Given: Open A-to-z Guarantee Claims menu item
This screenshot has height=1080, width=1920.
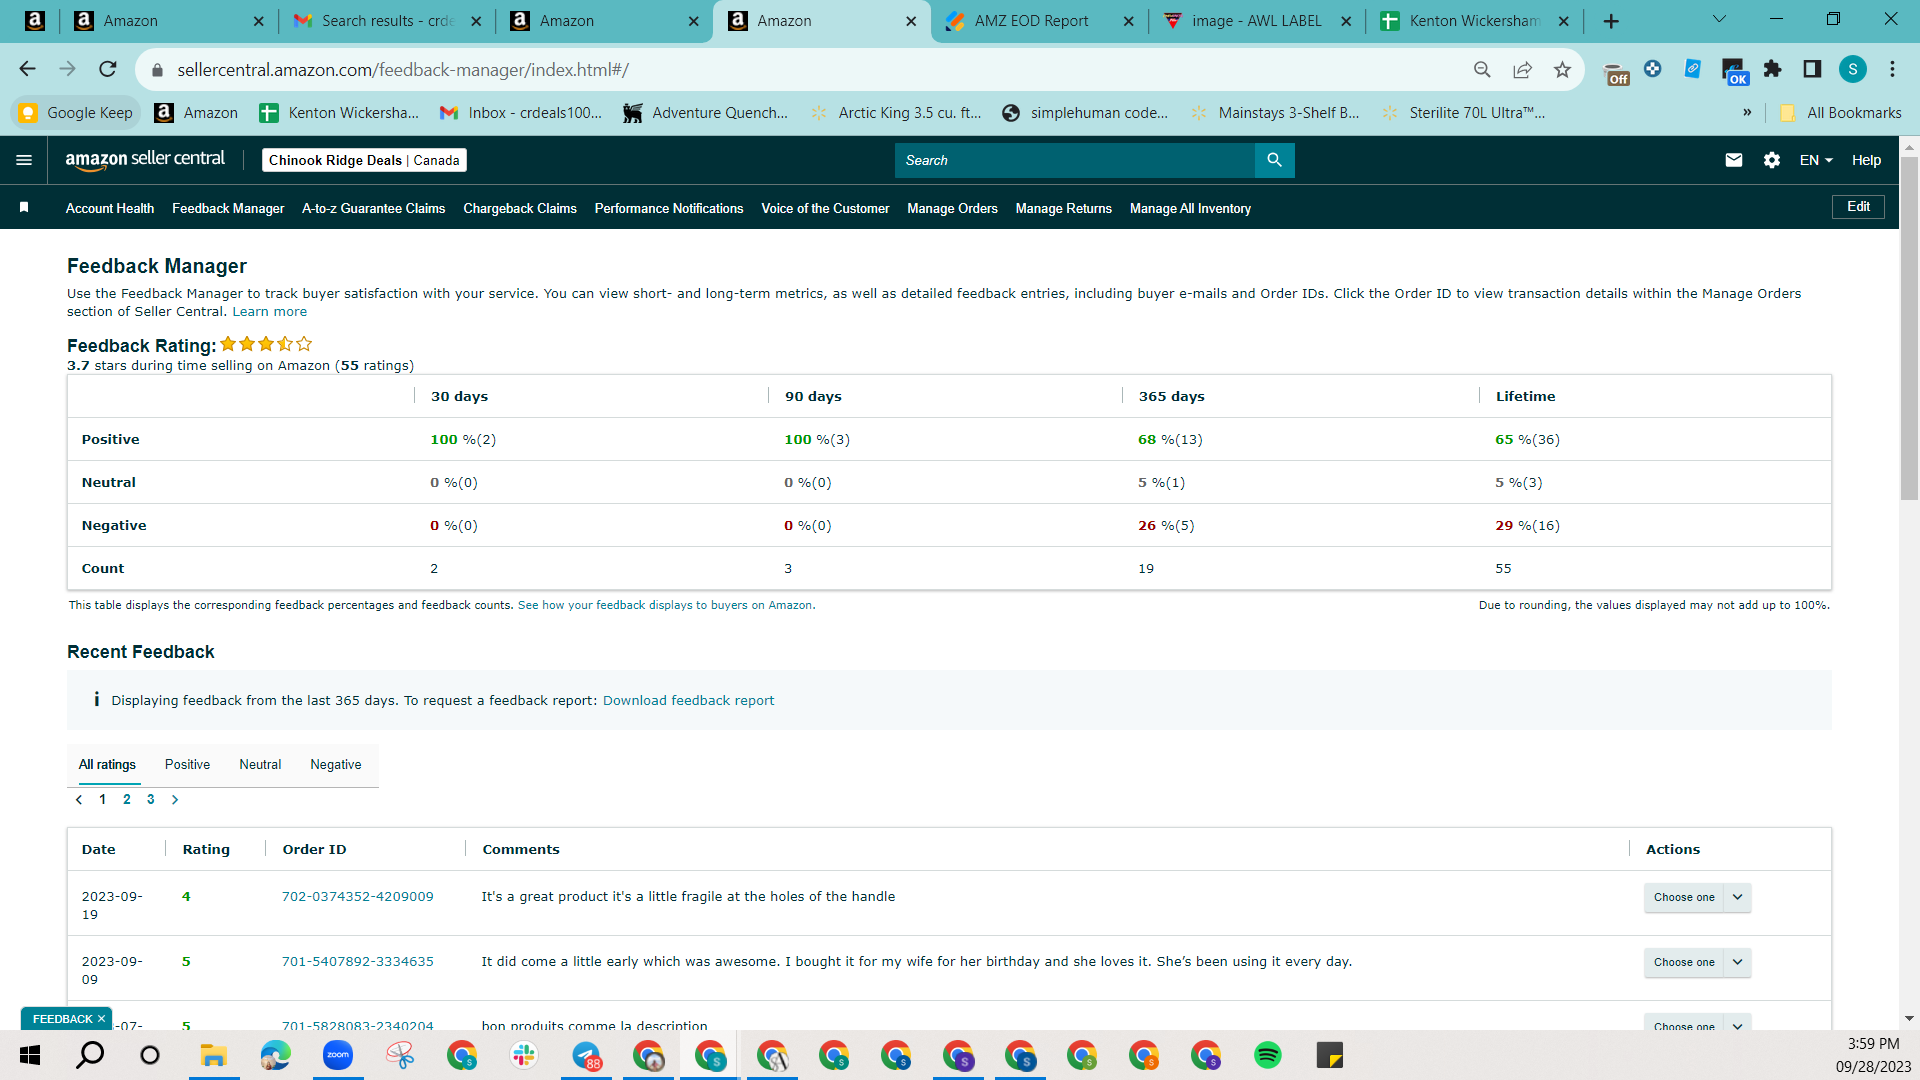Looking at the screenshot, I should point(373,208).
